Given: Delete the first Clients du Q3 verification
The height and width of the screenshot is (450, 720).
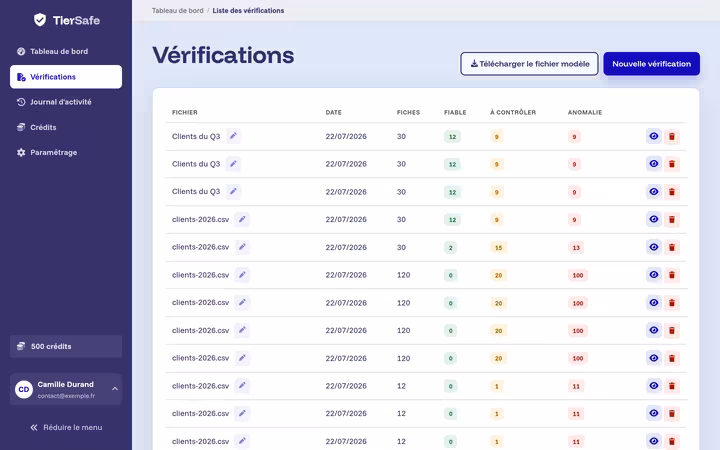Looking at the screenshot, I should coord(672,136).
